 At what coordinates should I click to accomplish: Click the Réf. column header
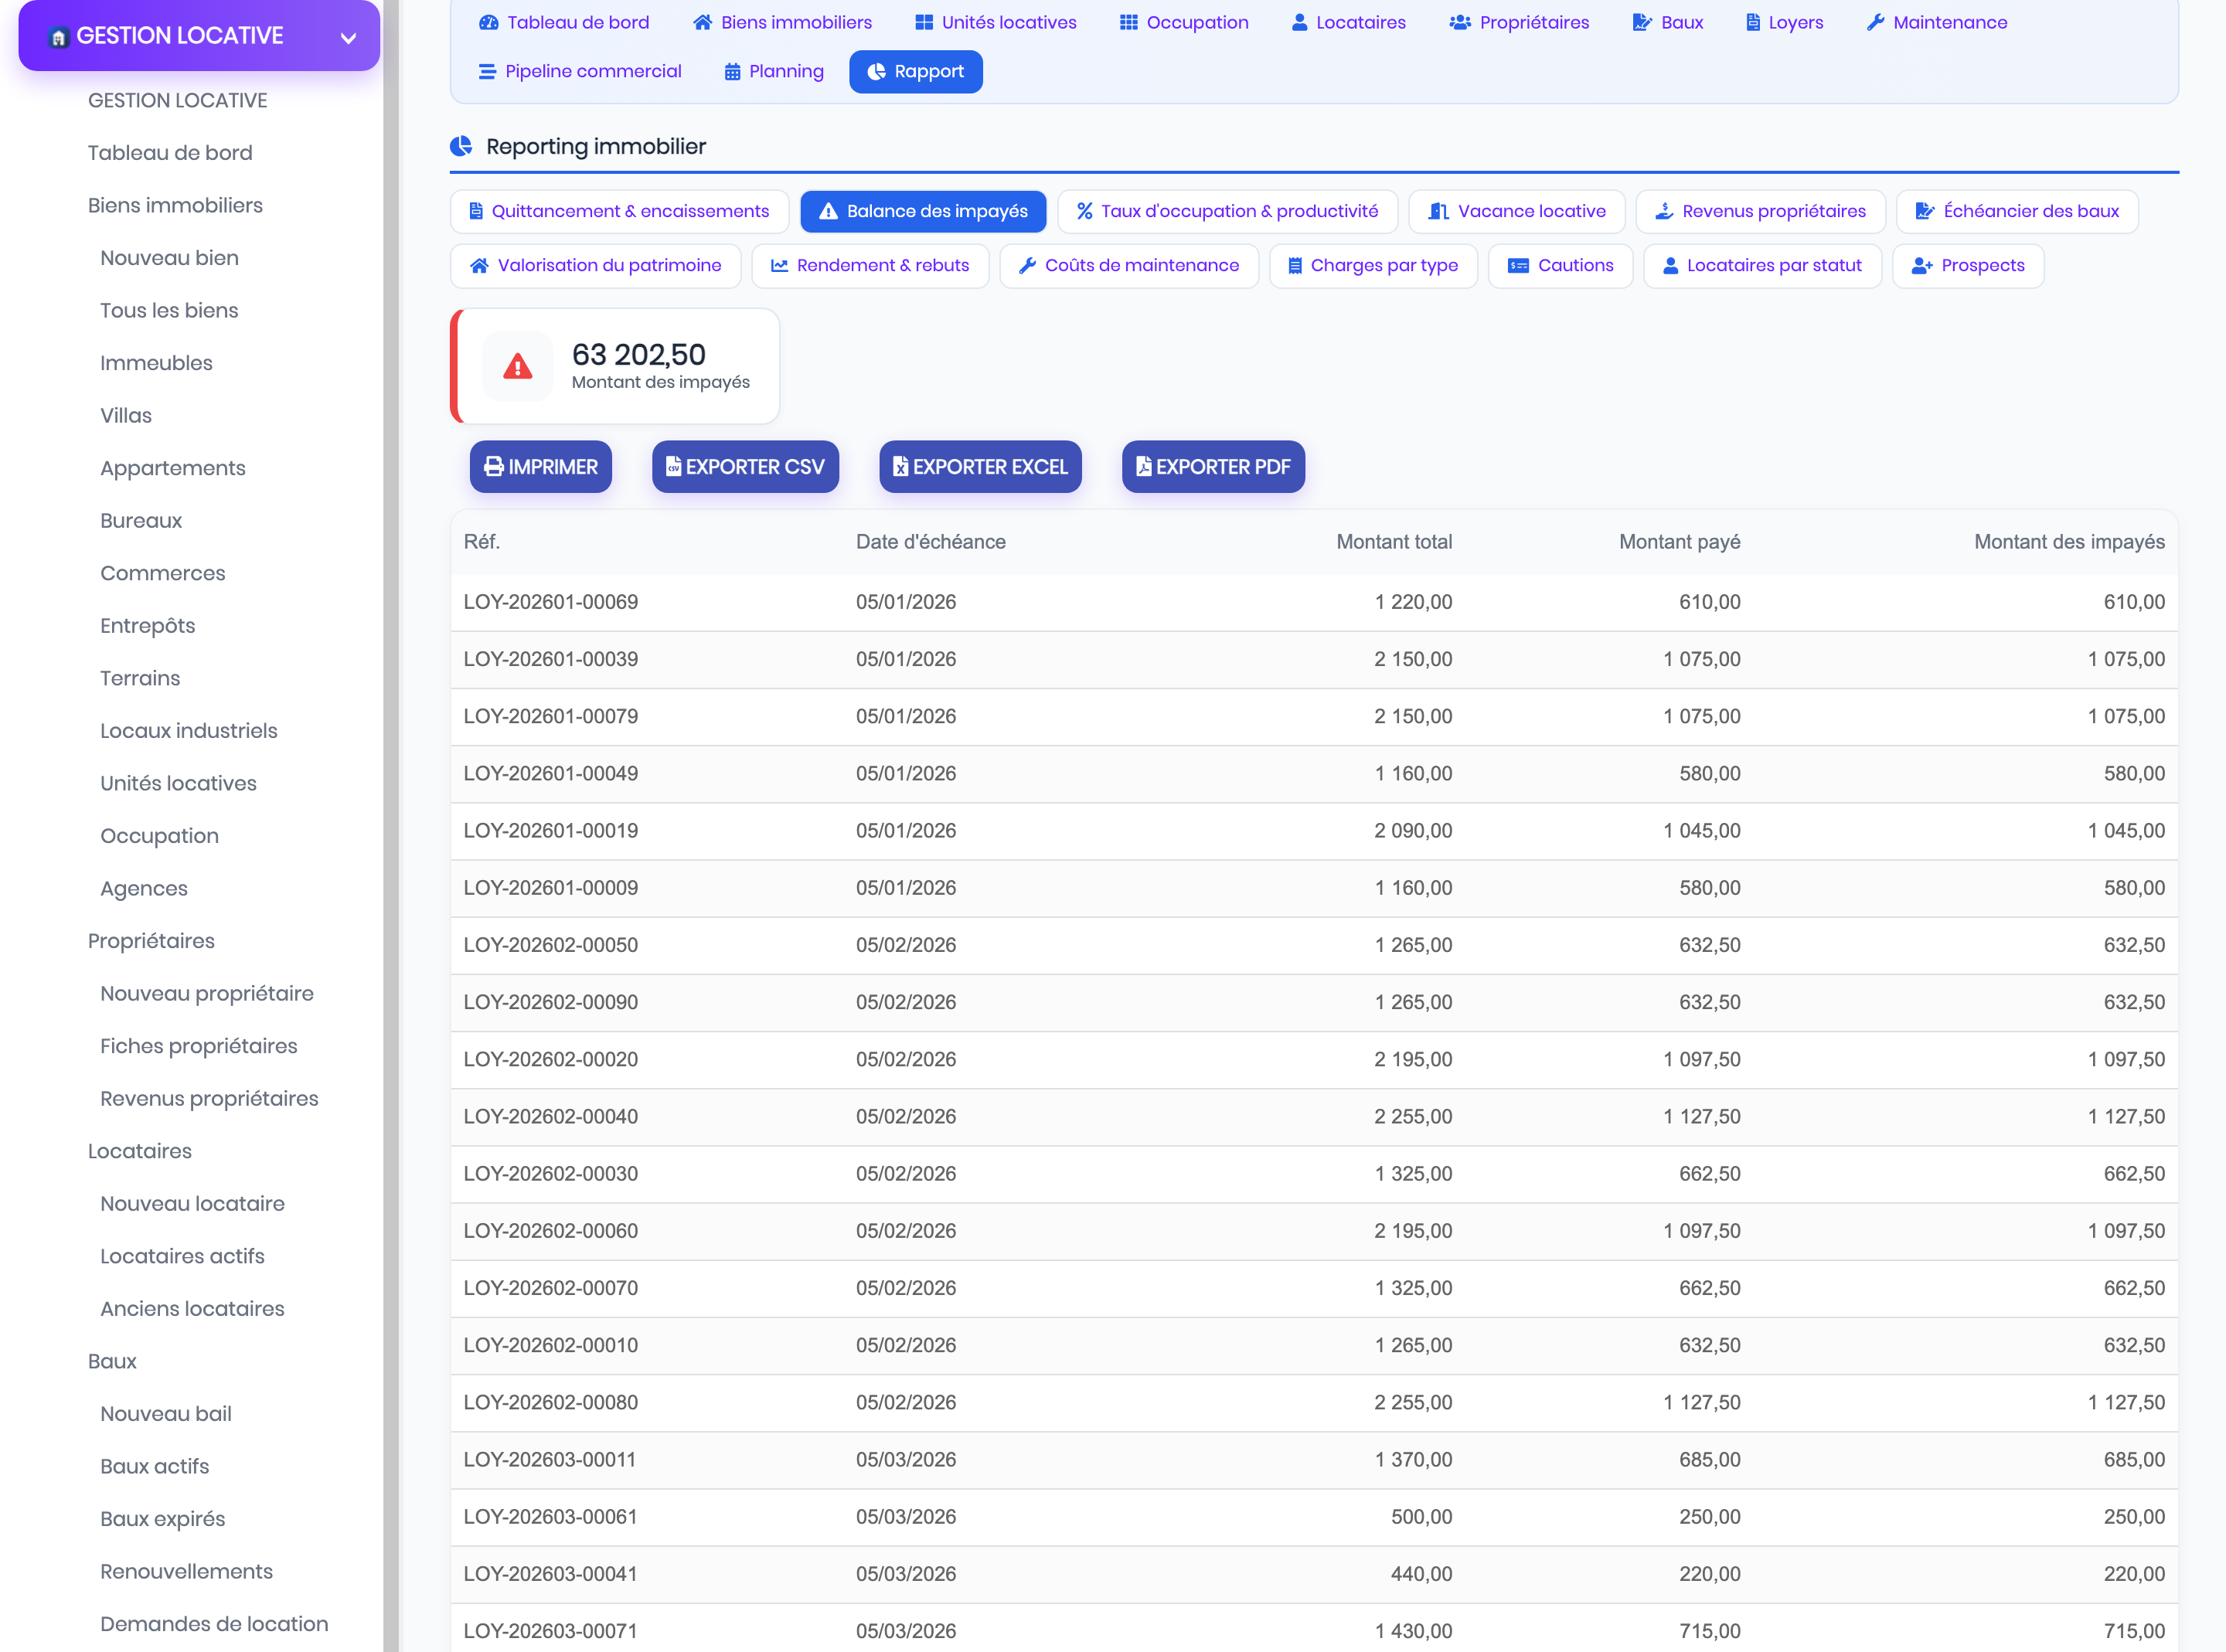pyautogui.click(x=481, y=542)
